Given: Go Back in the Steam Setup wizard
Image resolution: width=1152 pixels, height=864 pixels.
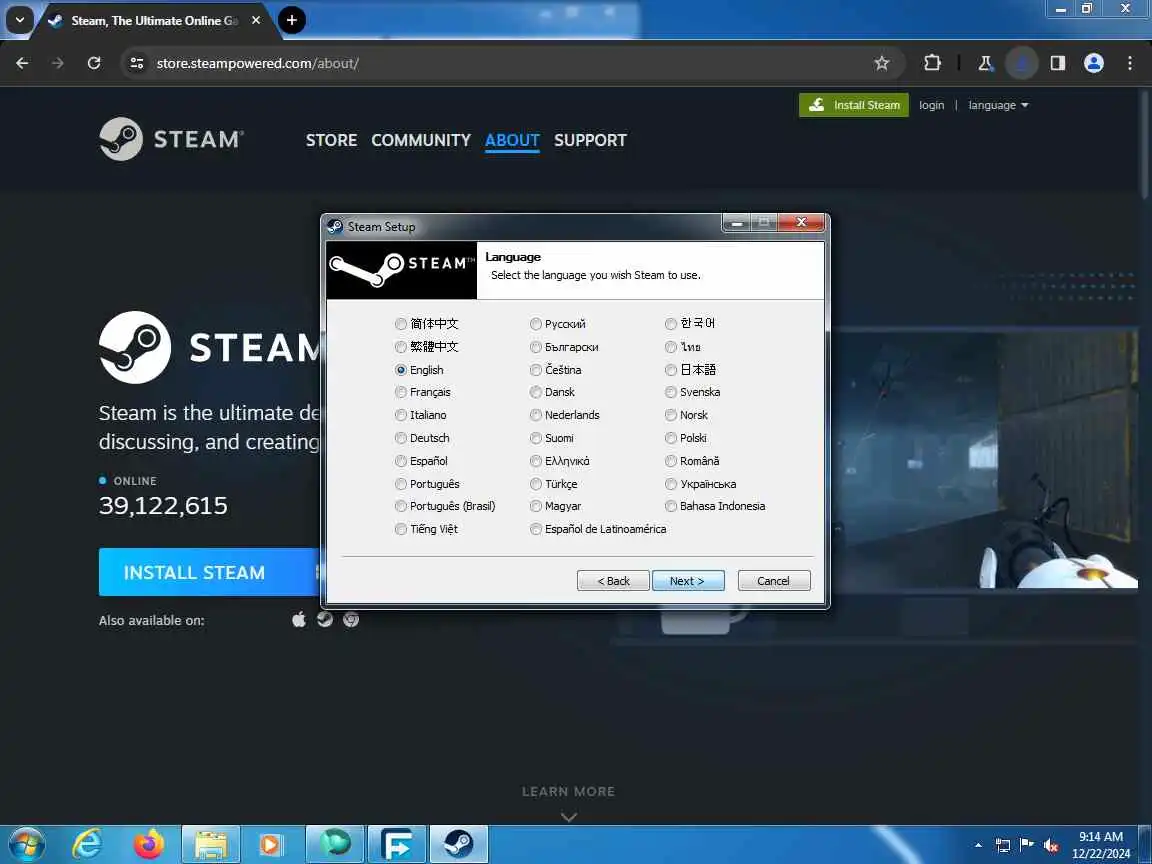Looking at the screenshot, I should pyautogui.click(x=613, y=580).
